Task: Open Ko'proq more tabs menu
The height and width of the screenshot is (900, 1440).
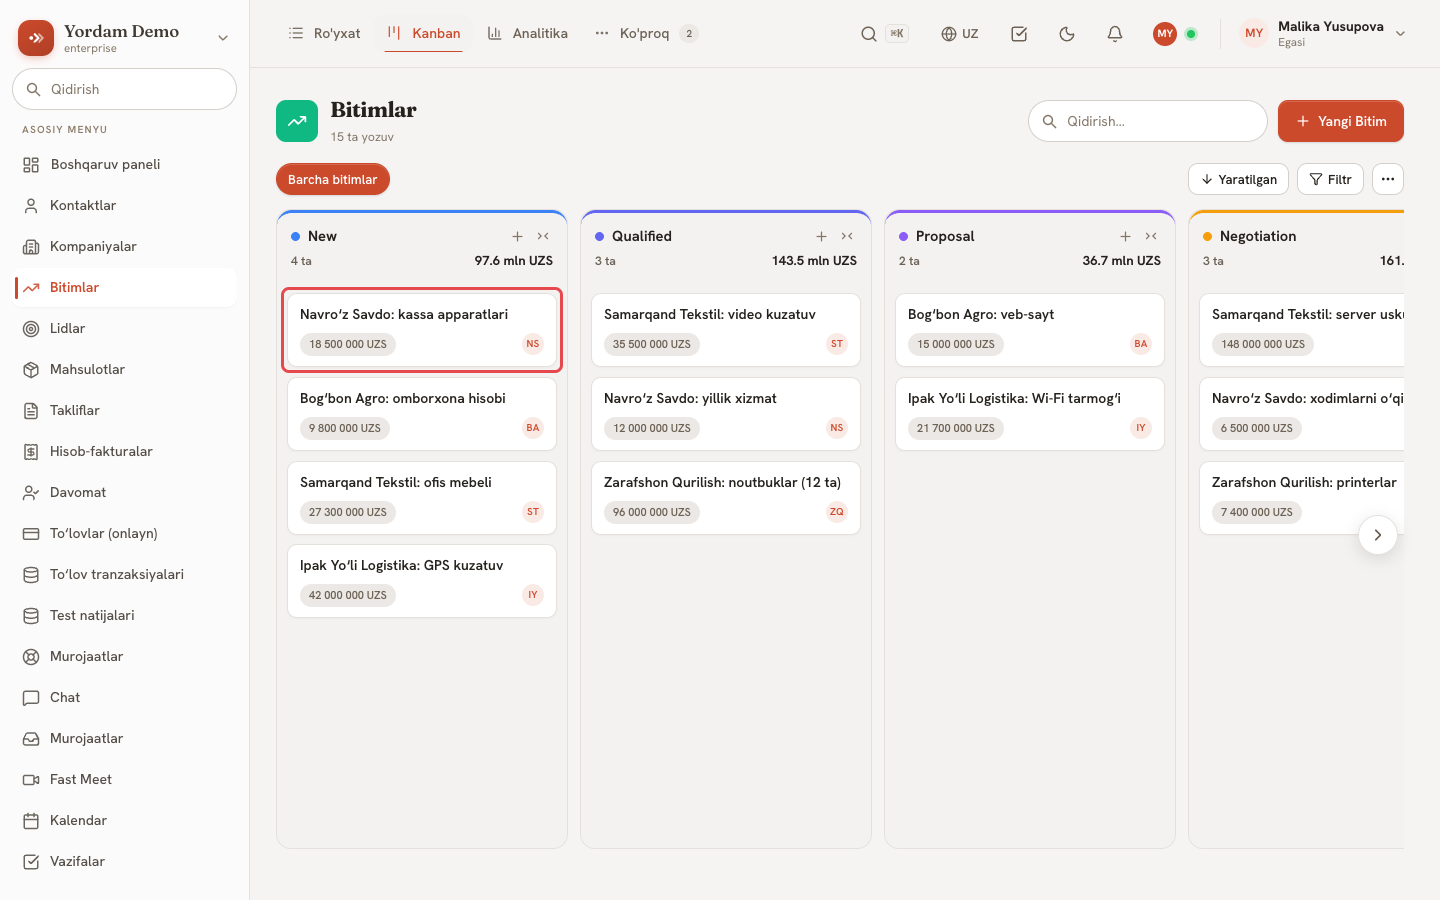Action: point(645,34)
